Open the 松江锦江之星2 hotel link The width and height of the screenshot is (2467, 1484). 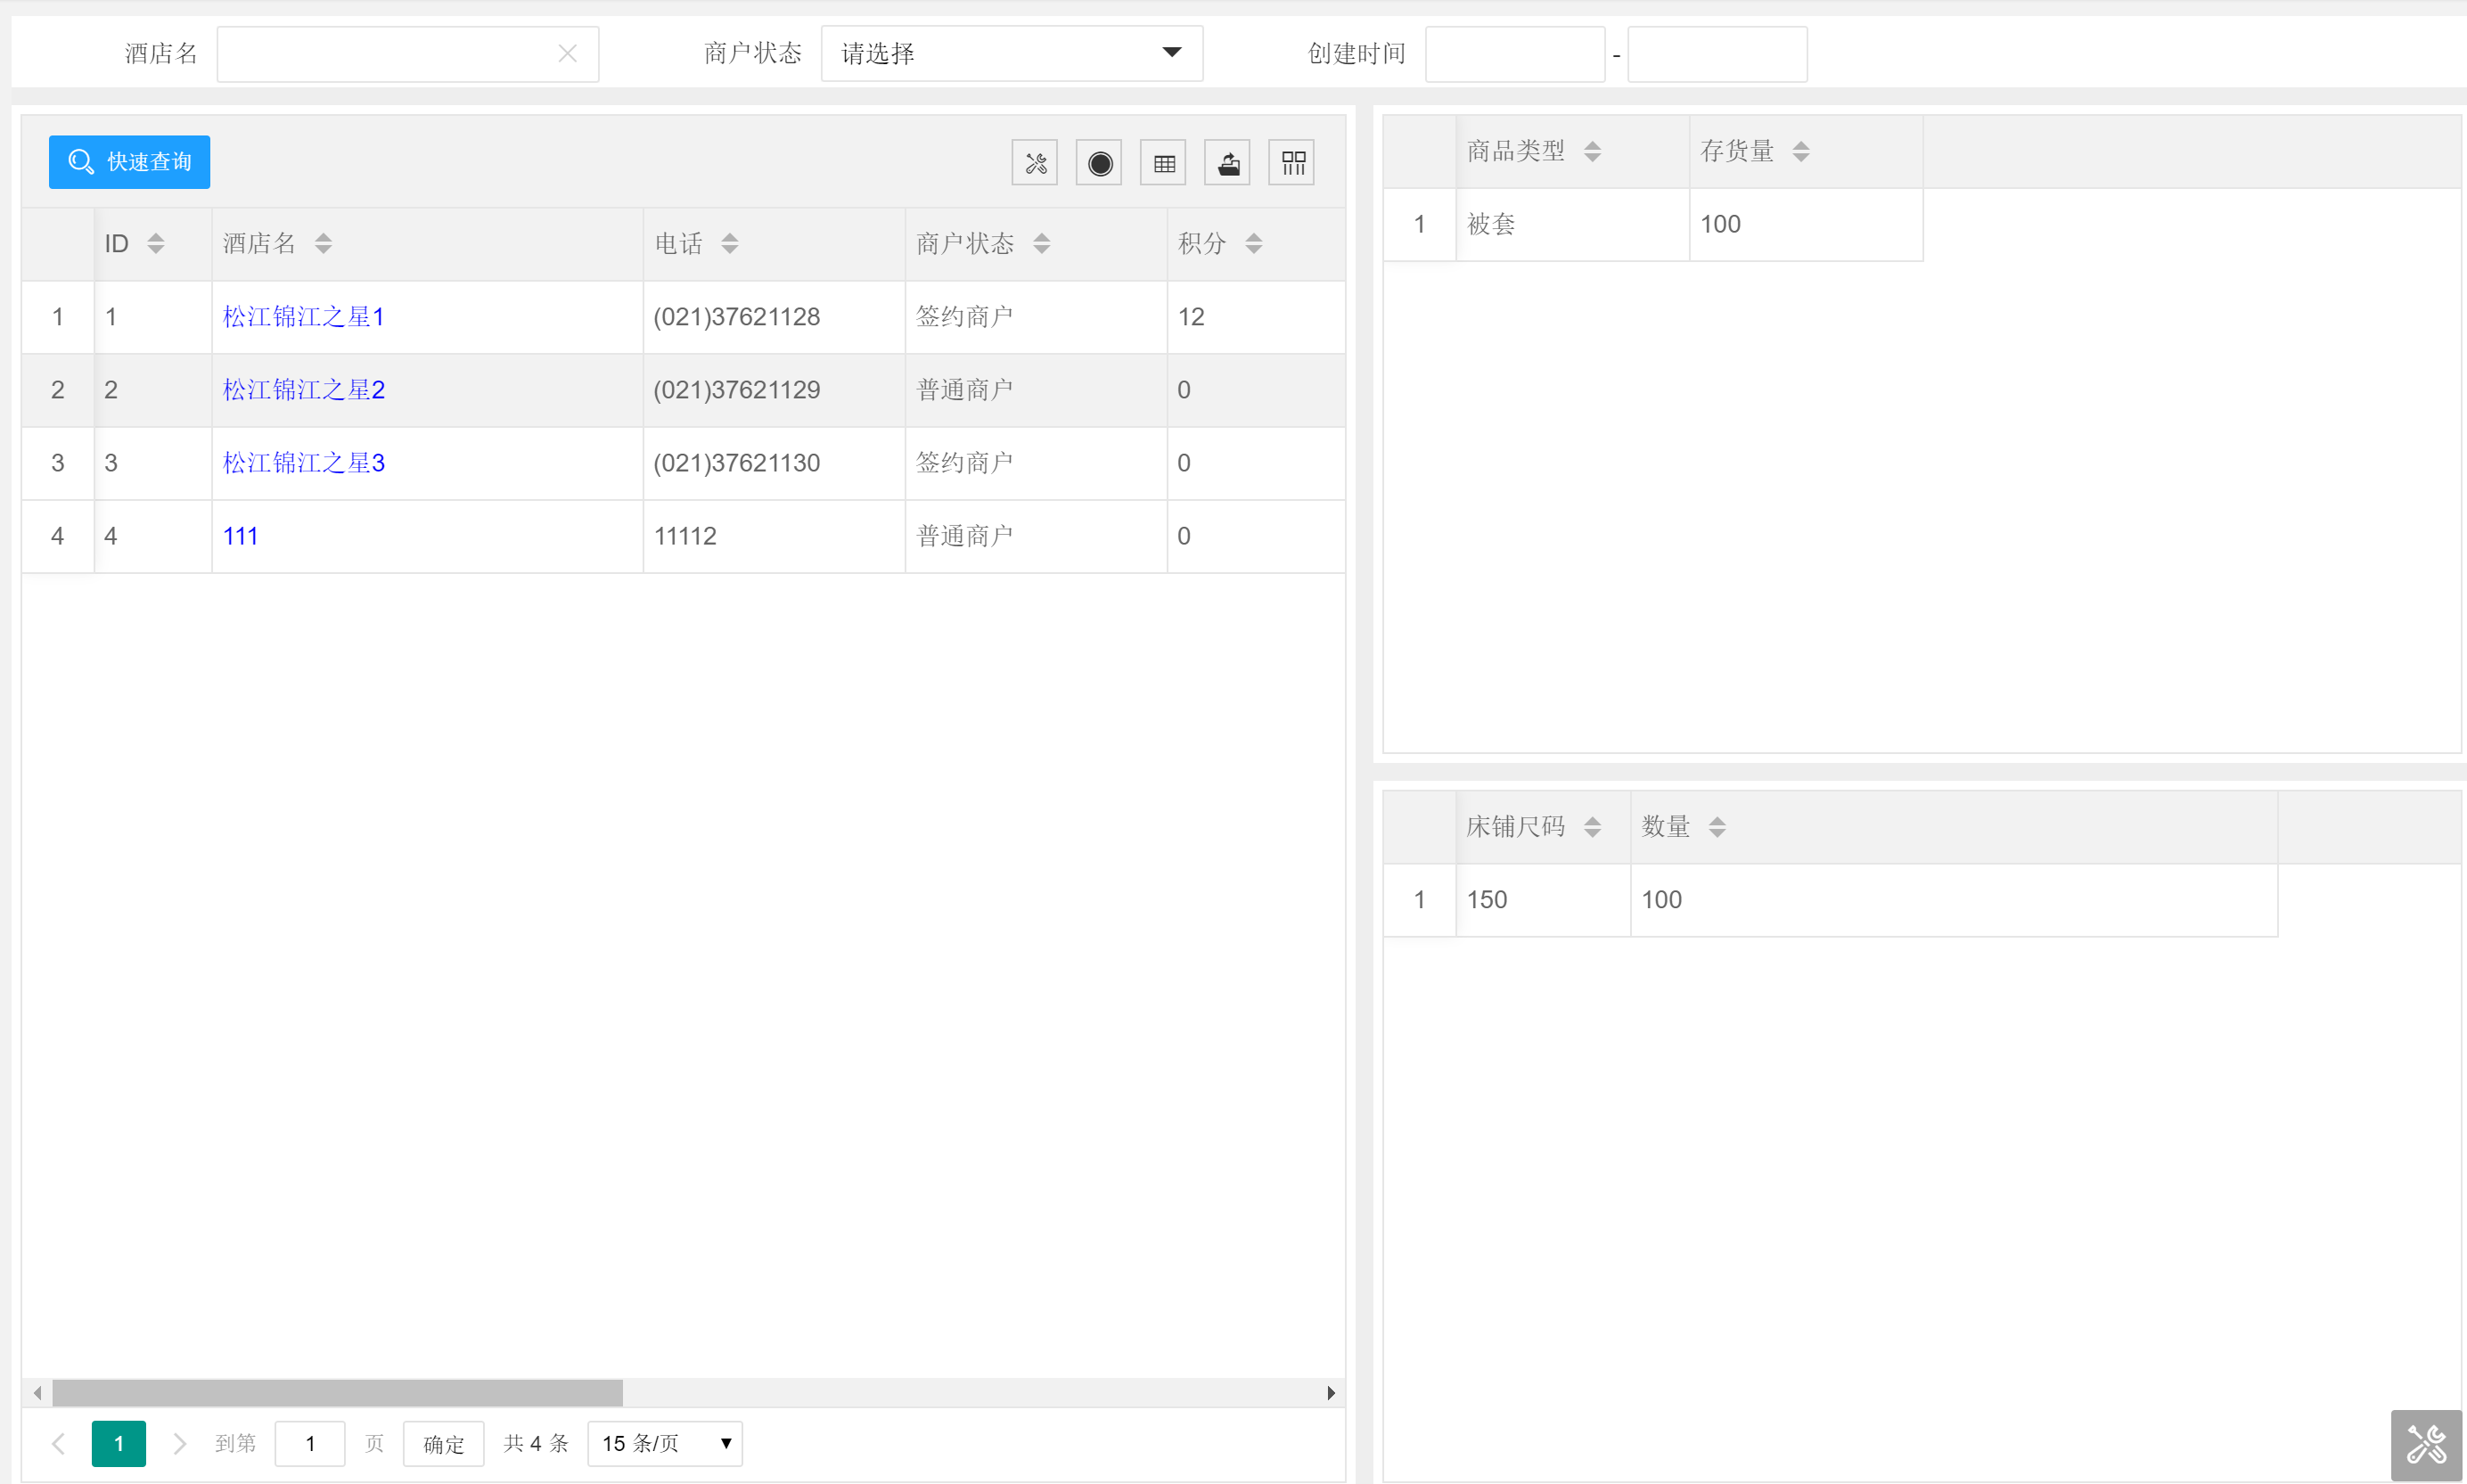click(303, 390)
